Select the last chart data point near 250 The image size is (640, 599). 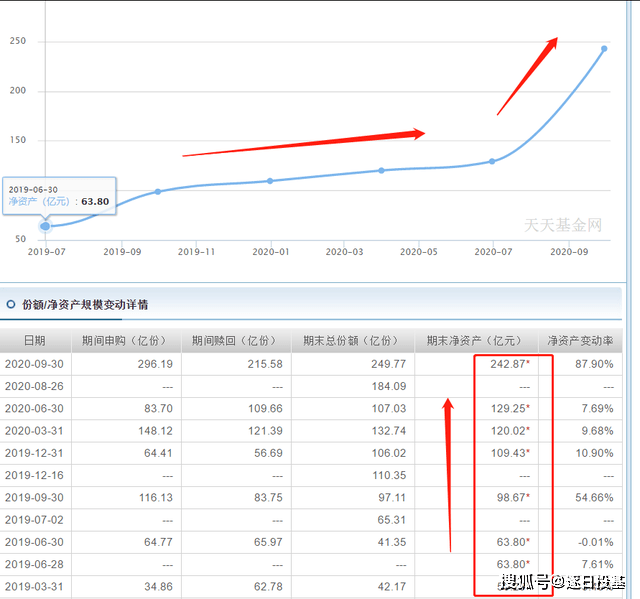604,48
